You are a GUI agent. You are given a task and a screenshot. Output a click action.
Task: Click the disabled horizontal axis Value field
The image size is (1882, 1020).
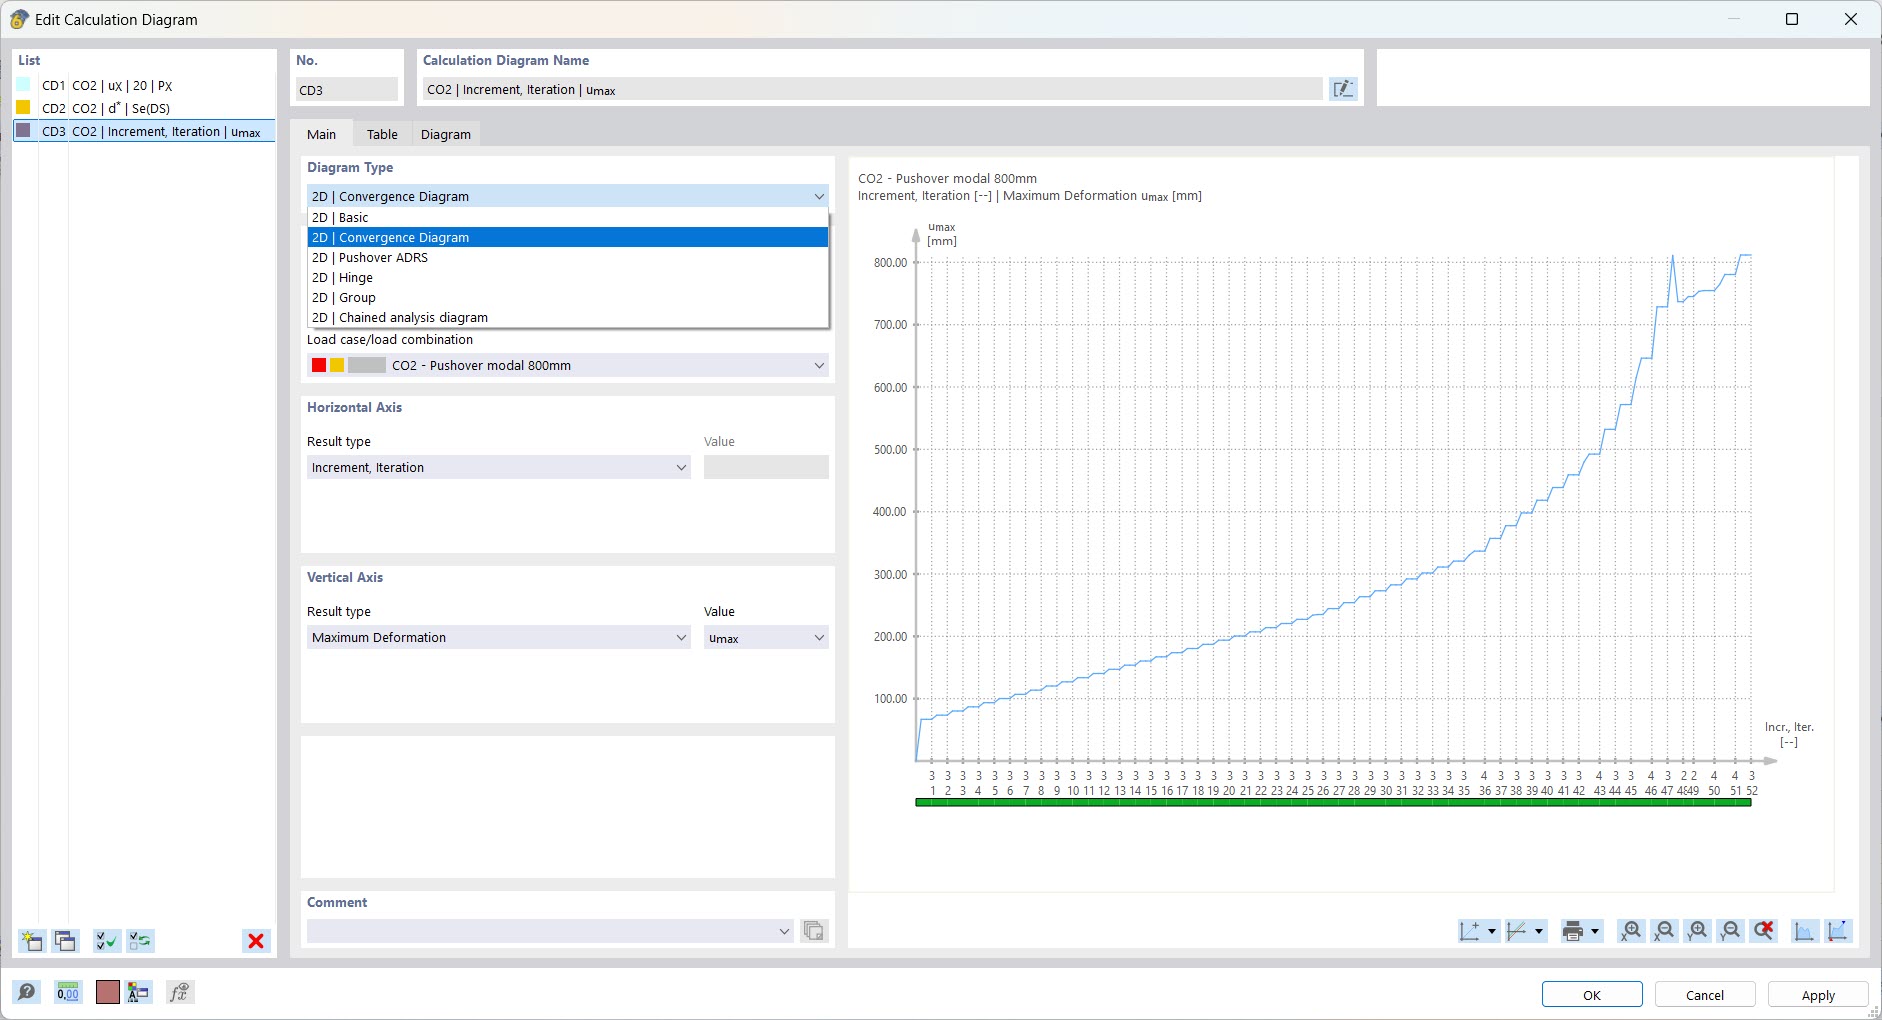pos(766,467)
